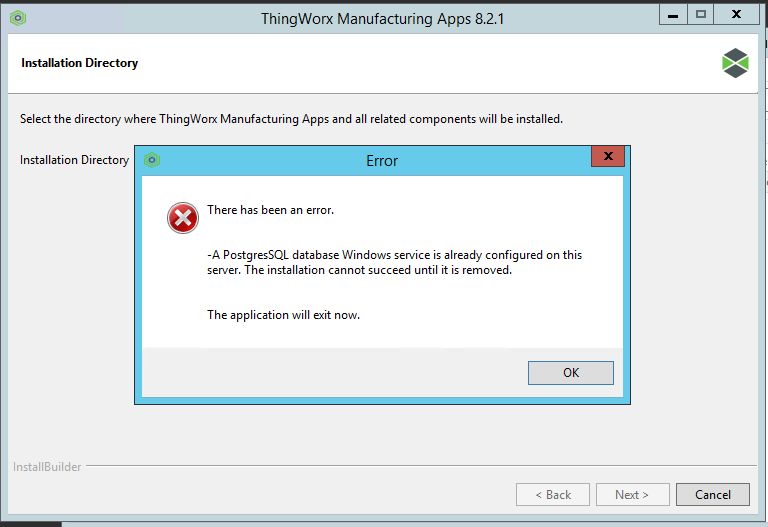The height and width of the screenshot is (527, 768).
Task: Close the ThingWorx Manufacturing Apps installer window
Action: coord(737,14)
